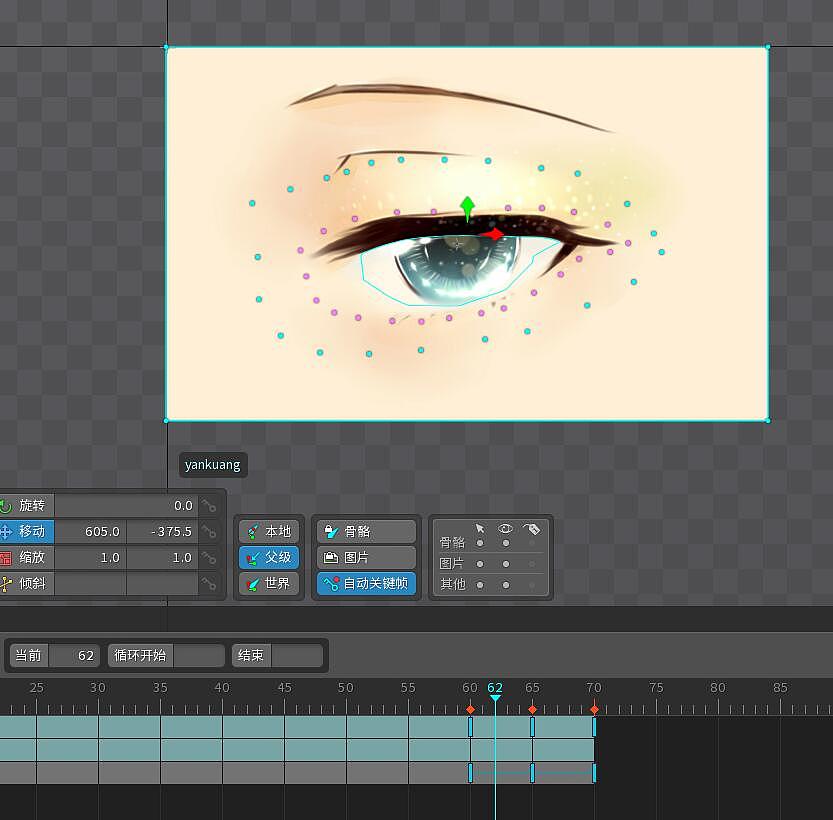Click the green Y-axis translate arrow handle
The width and height of the screenshot is (833, 820).
[x=468, y=208]
